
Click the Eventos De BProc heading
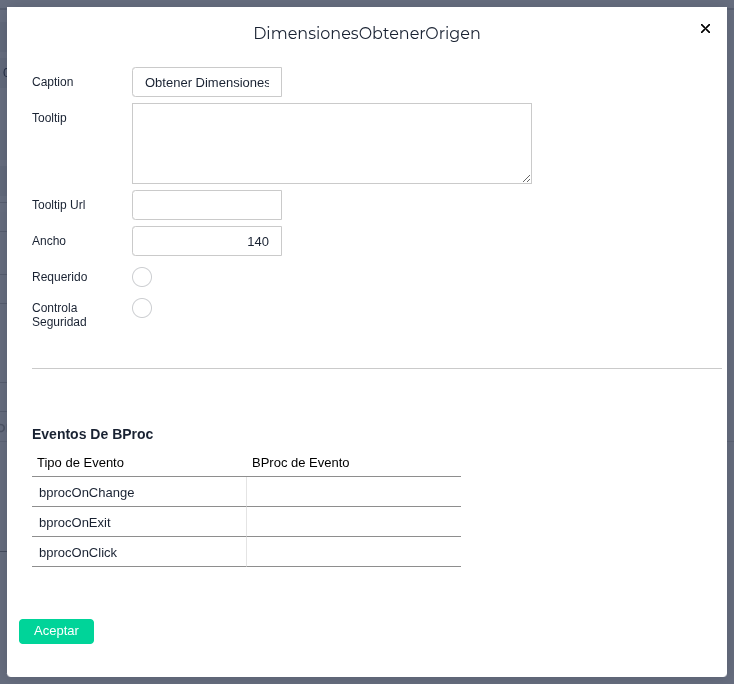[x=93, y=434]
